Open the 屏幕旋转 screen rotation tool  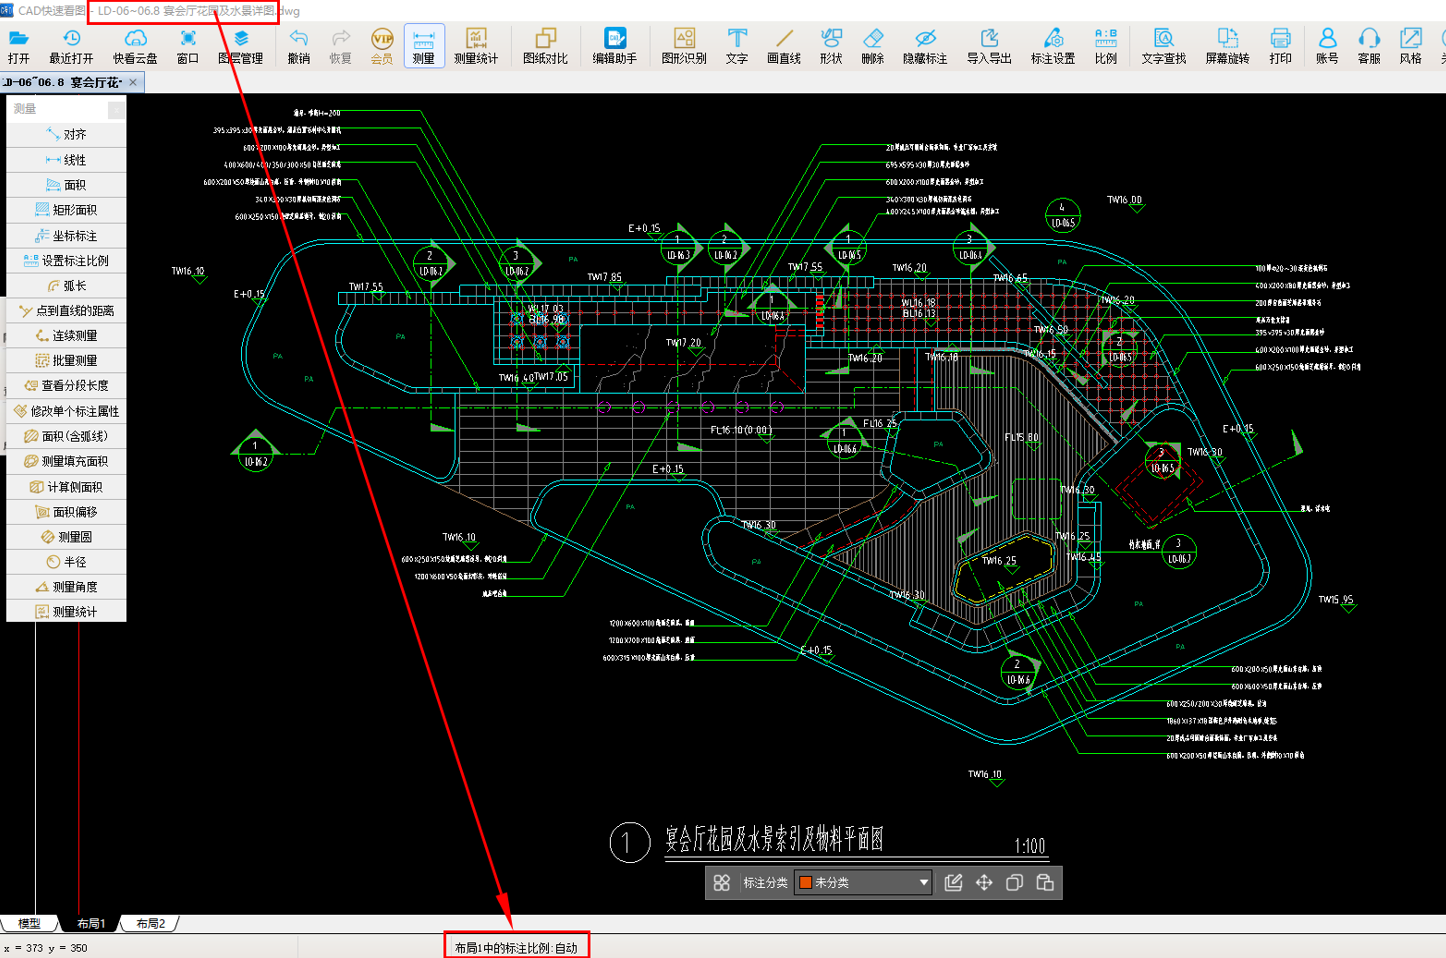click(1227, 46)
